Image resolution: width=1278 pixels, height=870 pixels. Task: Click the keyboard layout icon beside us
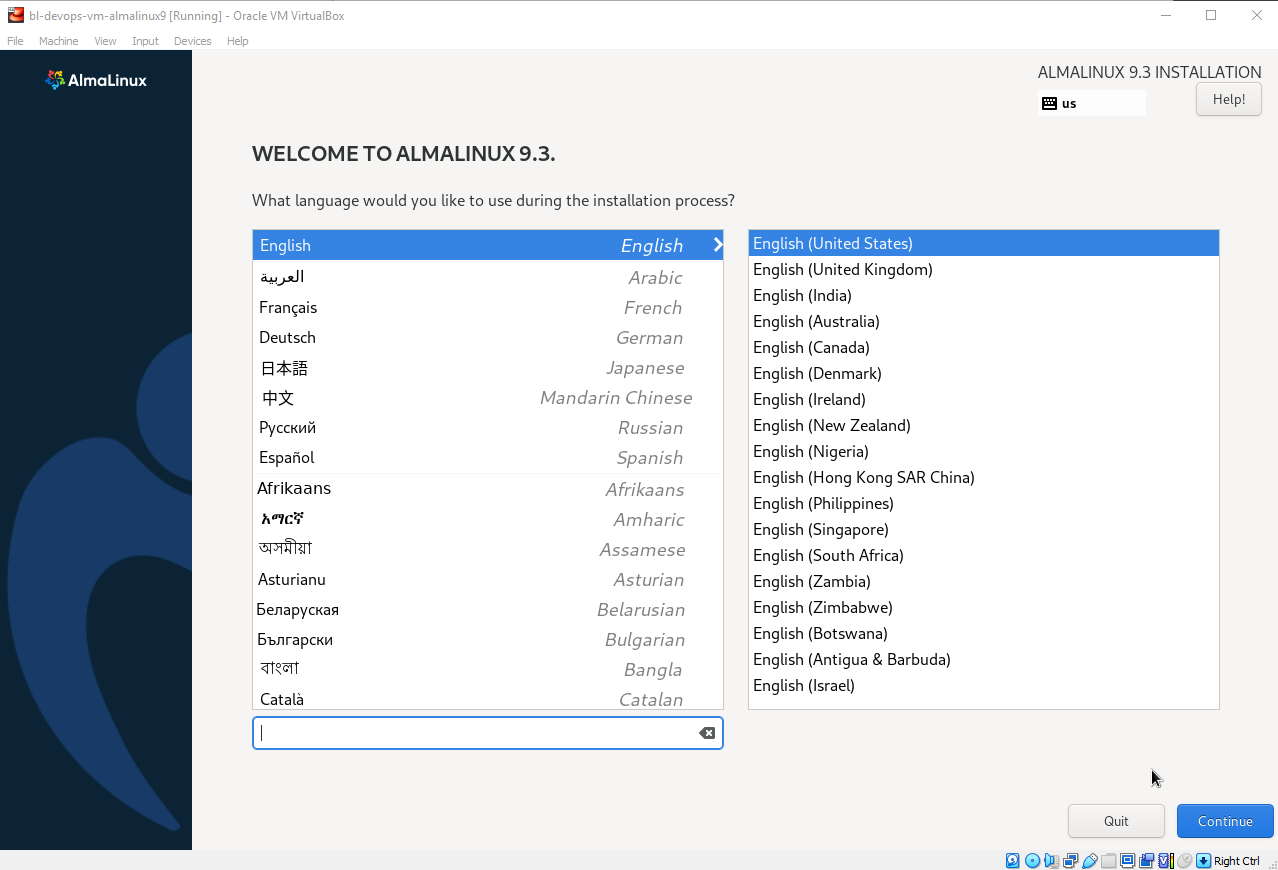click(1049, 103)
